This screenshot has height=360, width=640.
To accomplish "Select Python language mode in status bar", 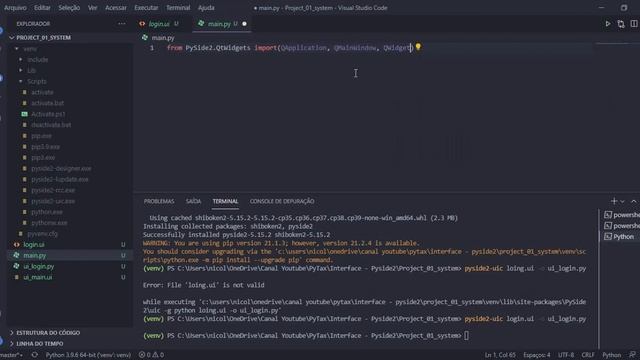I will pos(611,355).
